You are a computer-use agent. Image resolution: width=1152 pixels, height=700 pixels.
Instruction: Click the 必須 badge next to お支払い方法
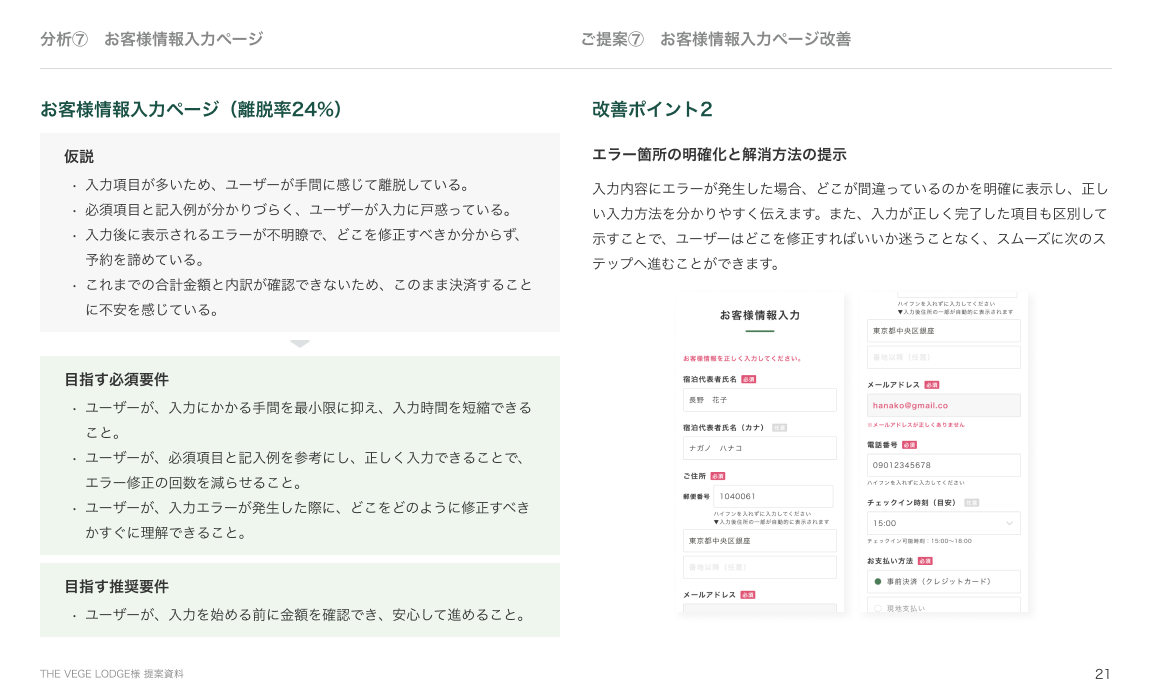[925, 561]
